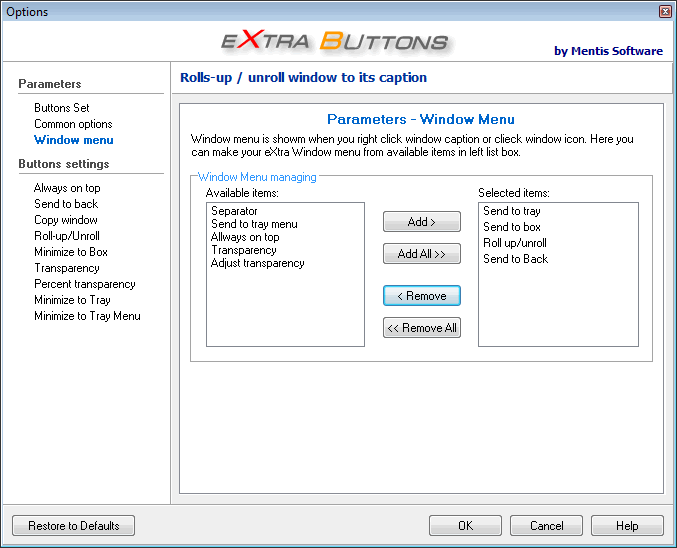Open Minimize to Box settings

[x=70, y=252]
